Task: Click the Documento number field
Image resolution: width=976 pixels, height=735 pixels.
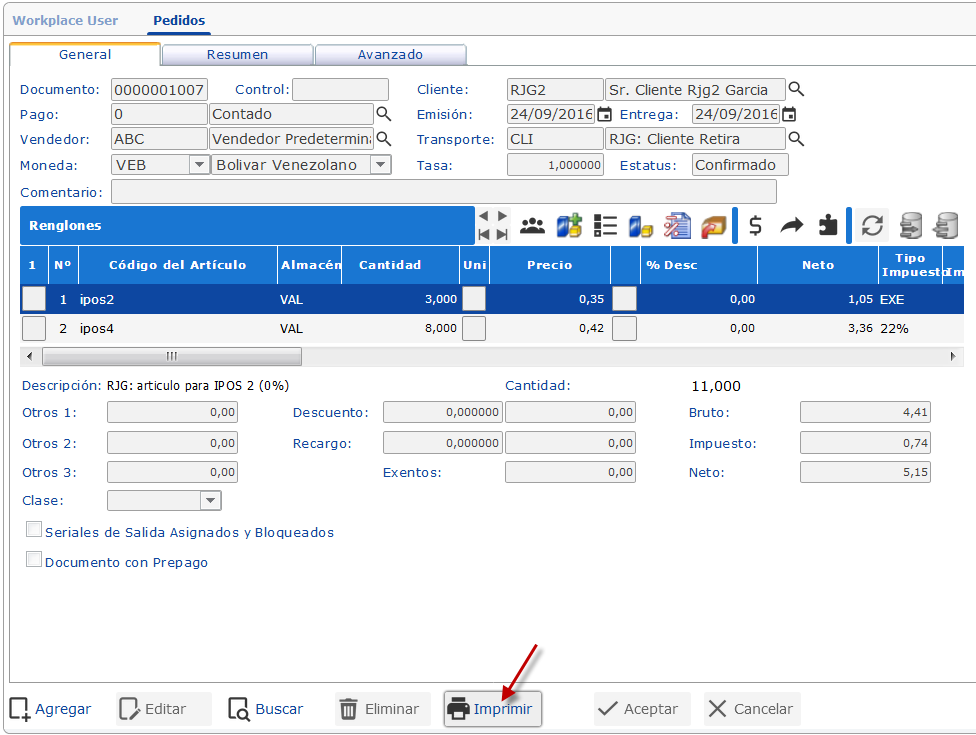Action: tap(159, 89)
